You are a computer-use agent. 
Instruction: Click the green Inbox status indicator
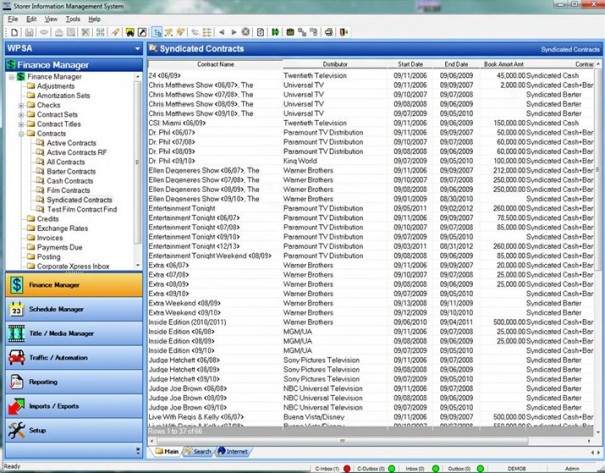436,469
